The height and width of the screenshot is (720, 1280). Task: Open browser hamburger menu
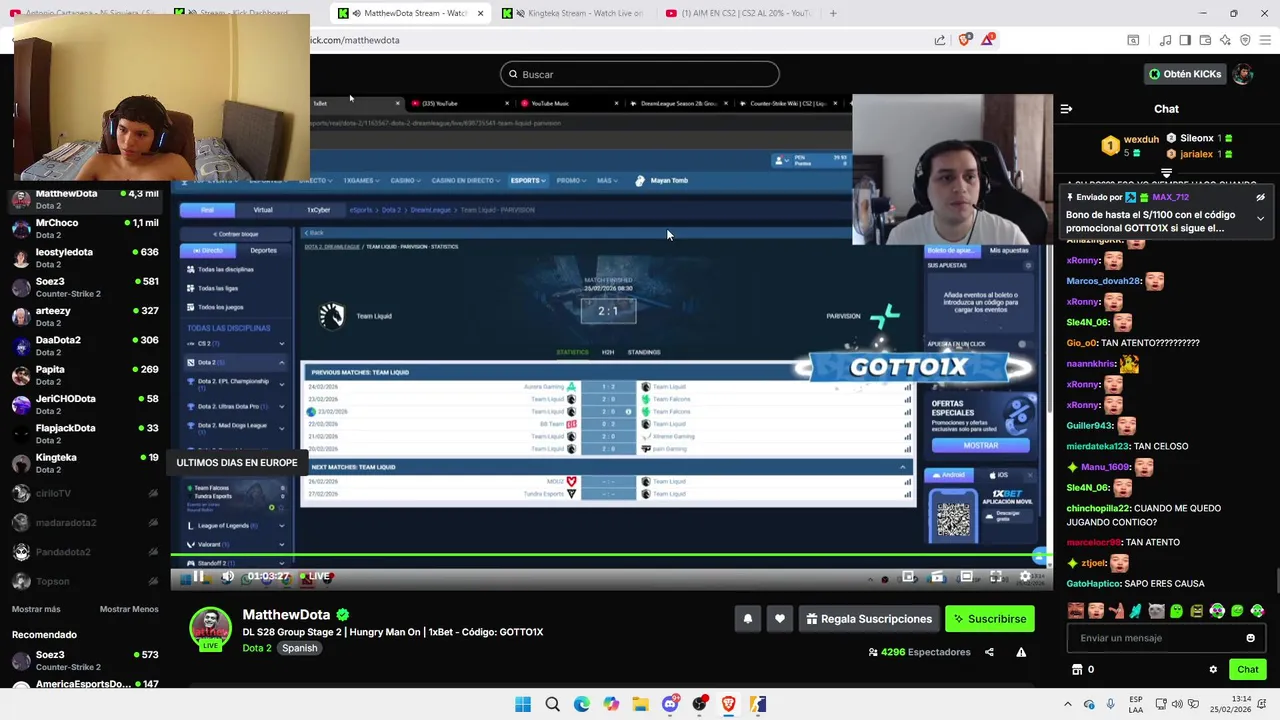1266,40
